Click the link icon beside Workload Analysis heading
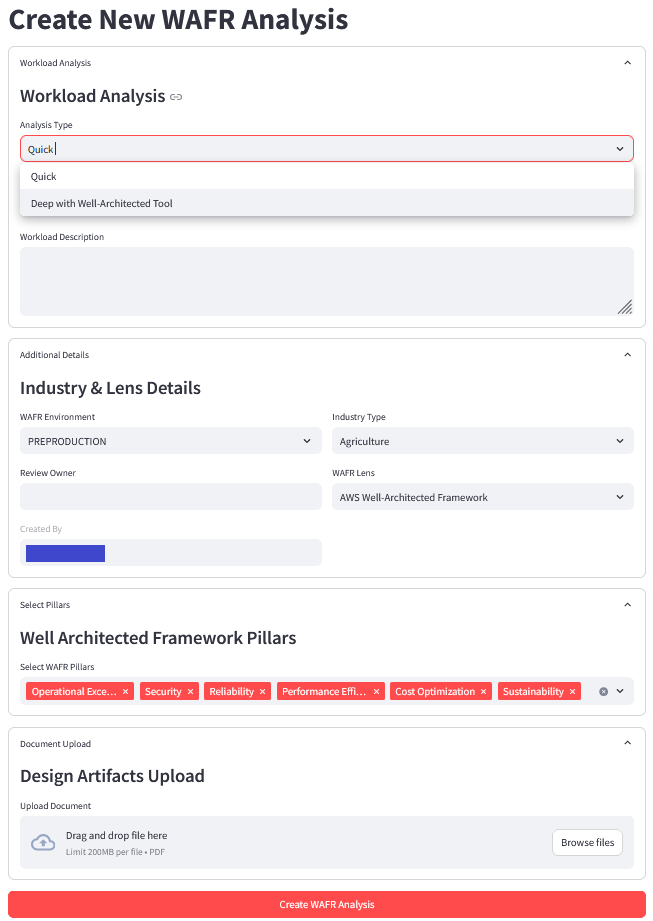This screenshot has height=921, width=653. tap(176, 97)
